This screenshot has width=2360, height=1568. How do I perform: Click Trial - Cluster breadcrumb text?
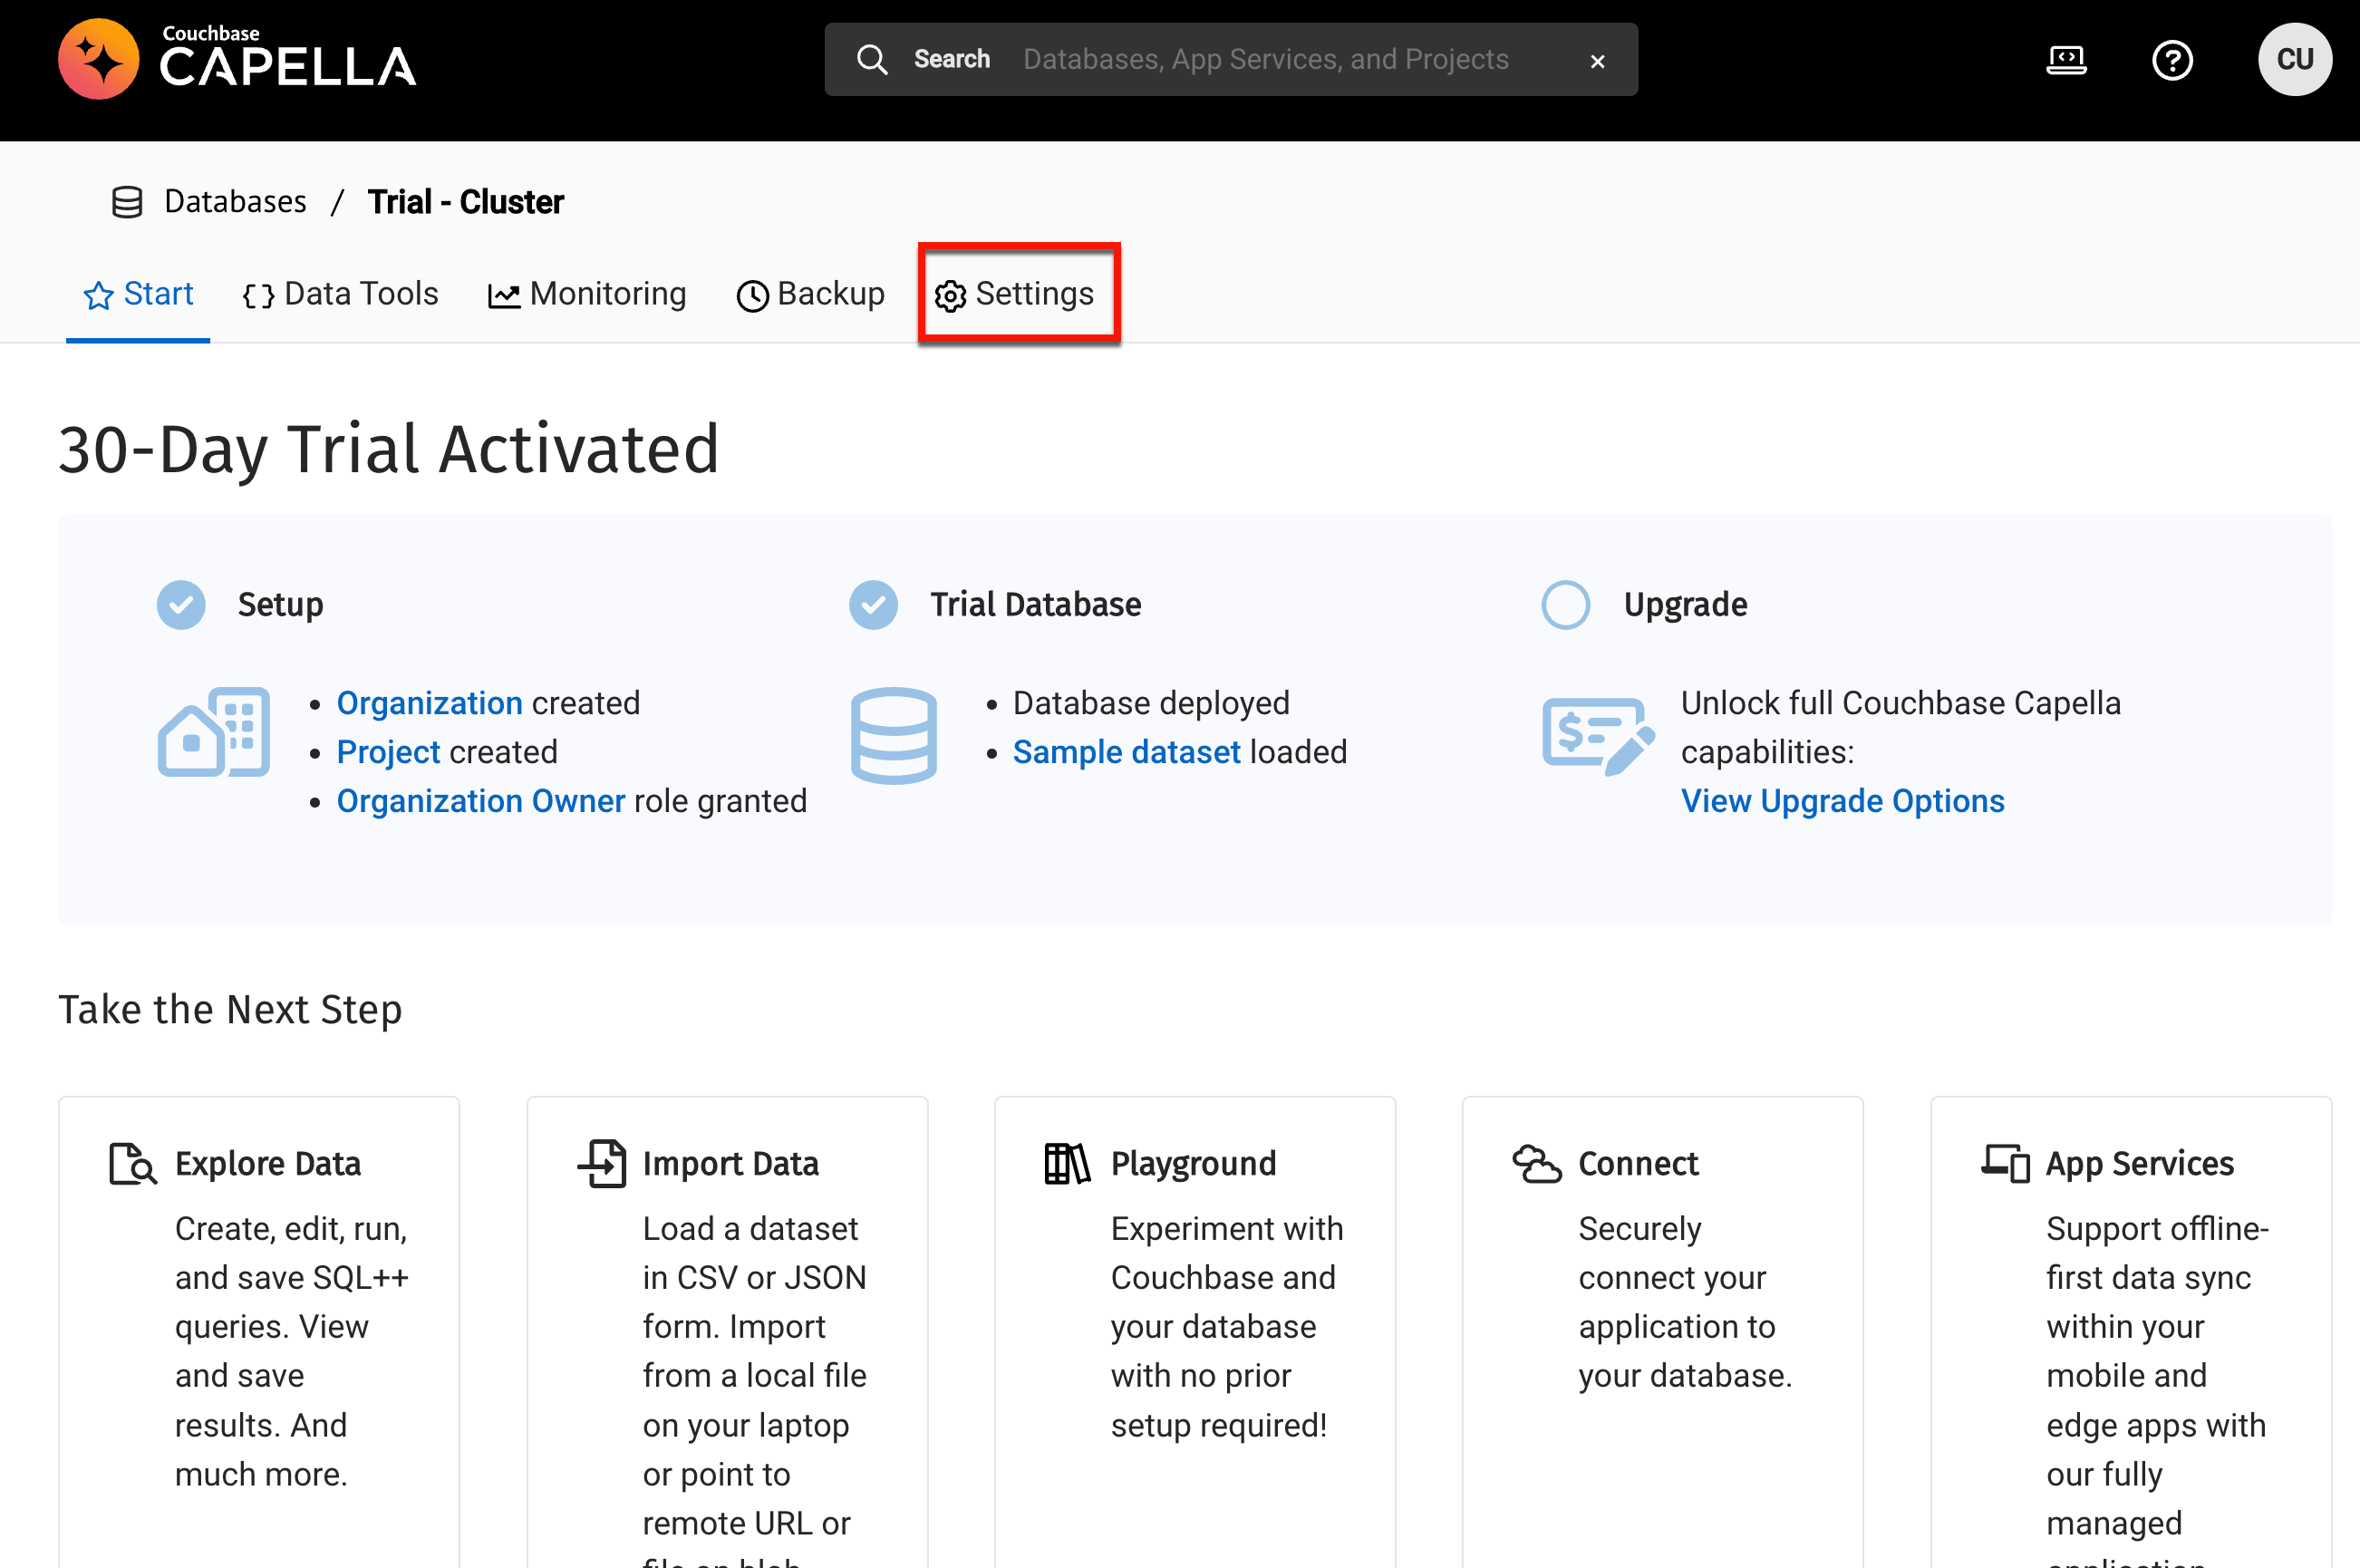click(465, 201)
